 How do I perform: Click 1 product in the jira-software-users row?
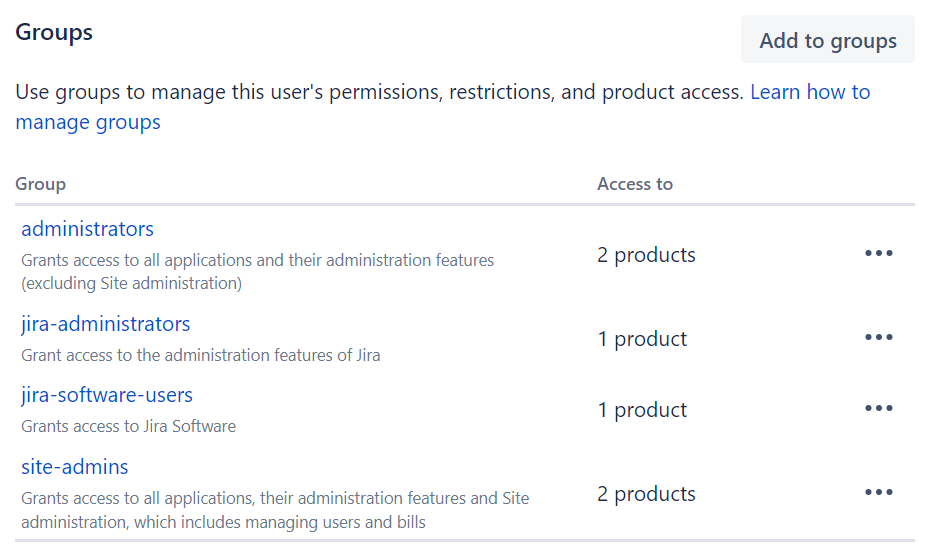pyautogui.click(x=642, y=410)
